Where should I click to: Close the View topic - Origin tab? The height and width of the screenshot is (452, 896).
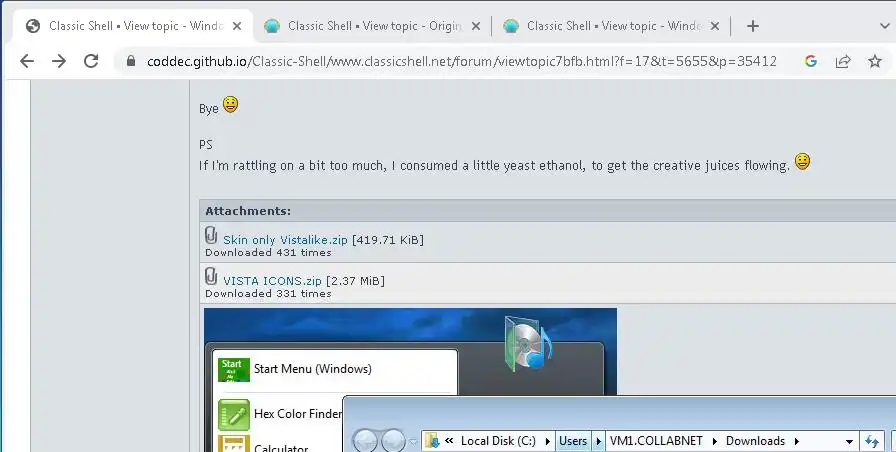[475, 26]
